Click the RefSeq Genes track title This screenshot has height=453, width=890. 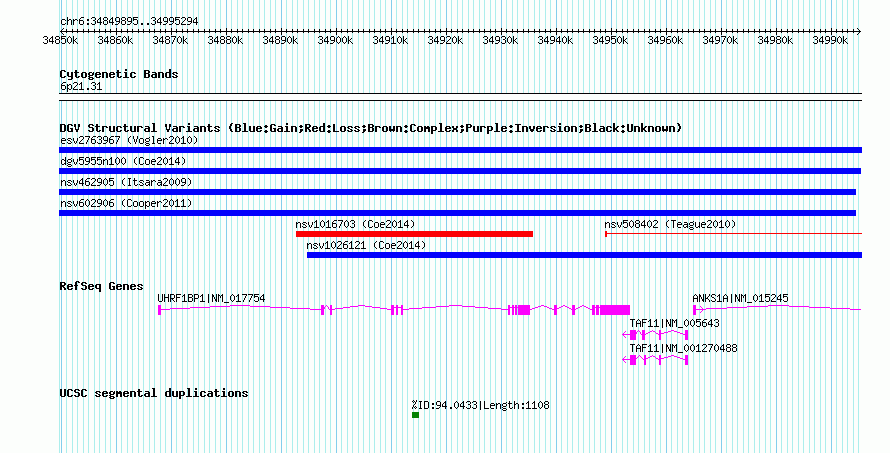(101, 286)
